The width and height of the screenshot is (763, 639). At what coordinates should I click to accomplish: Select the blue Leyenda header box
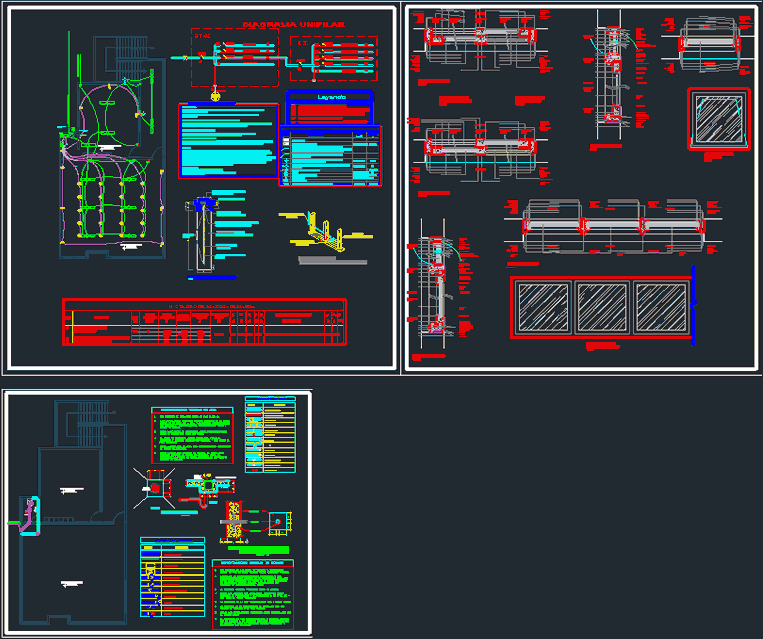click(x=329, y=96)
